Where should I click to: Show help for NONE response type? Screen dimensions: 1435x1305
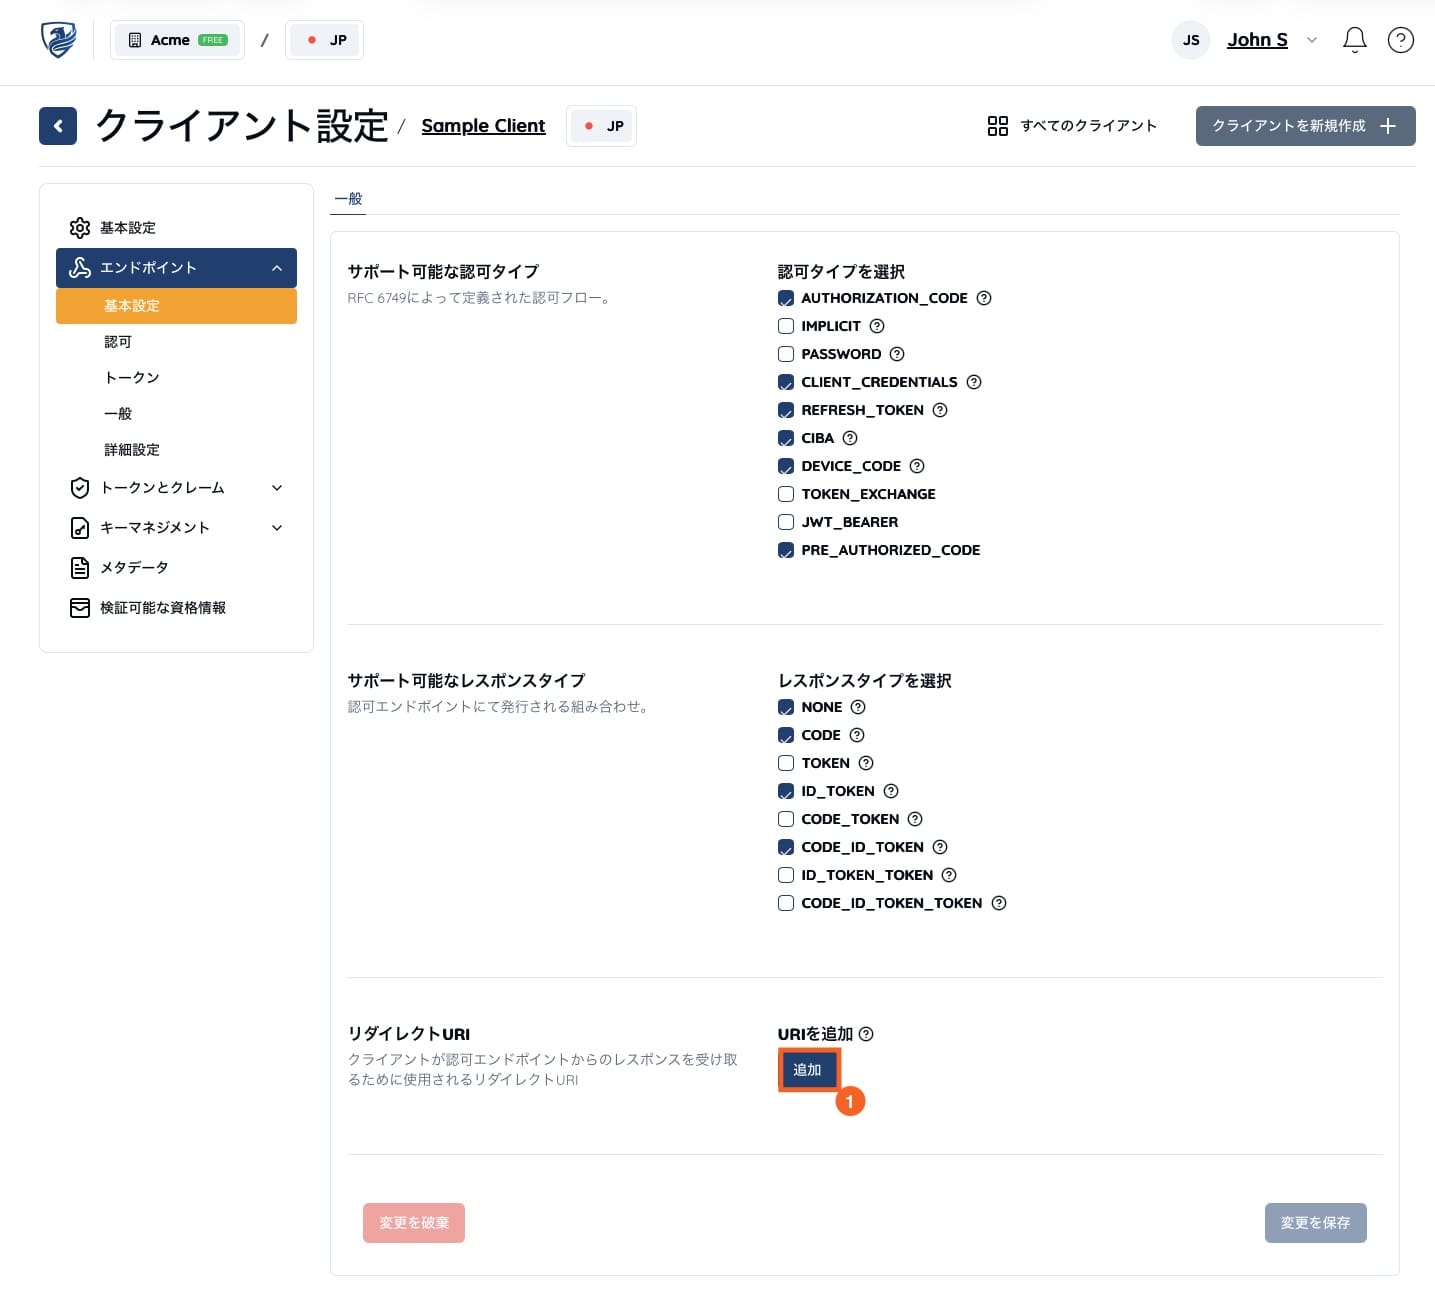(x=858, y=707)
